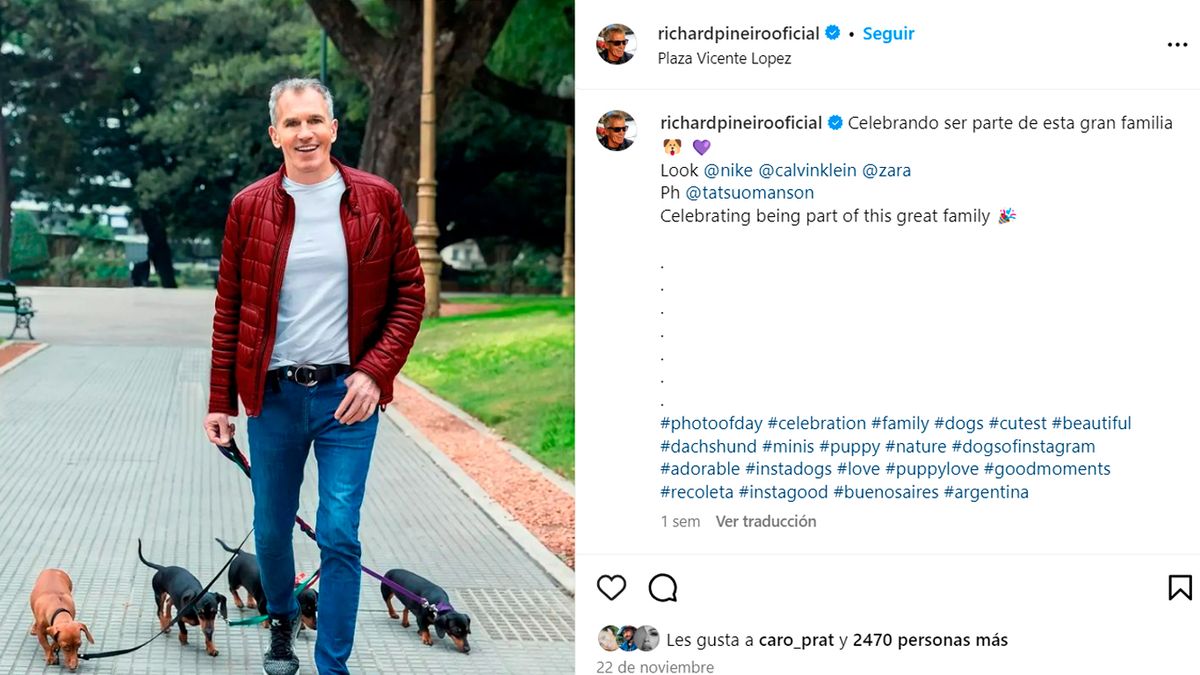This screenshot has width=1200, height=675.
Task: Open caro_prat's profile from likes
Action: point(796,640)
